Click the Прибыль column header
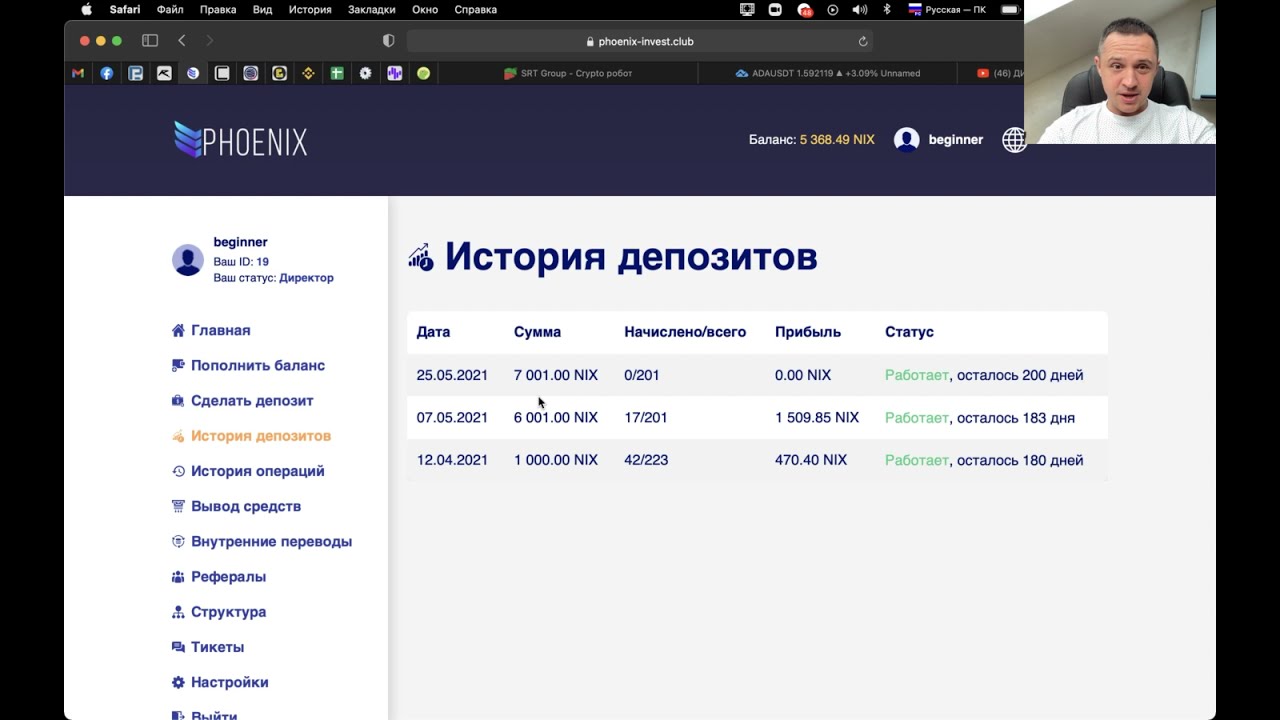The width and height of the screenshot is (1280, 720). coord(808,332)
